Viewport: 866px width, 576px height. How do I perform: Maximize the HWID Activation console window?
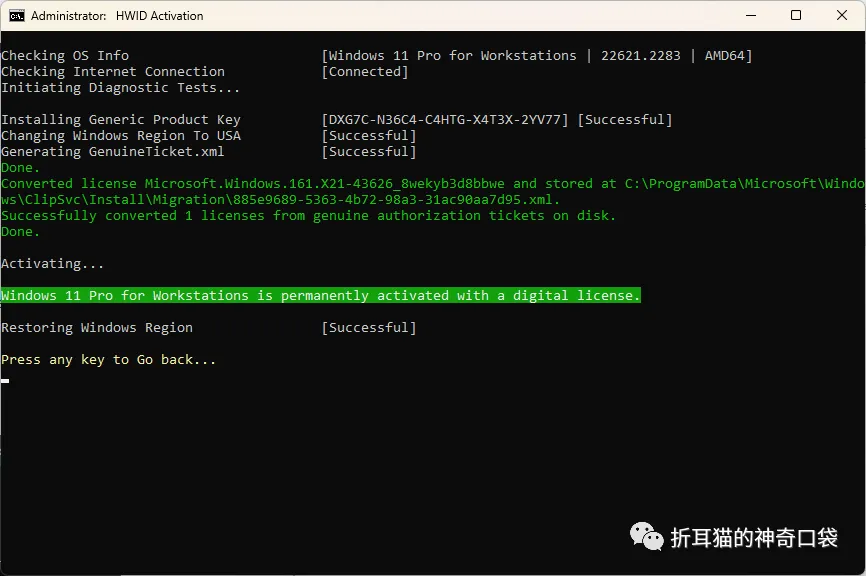tap(796, 15)
